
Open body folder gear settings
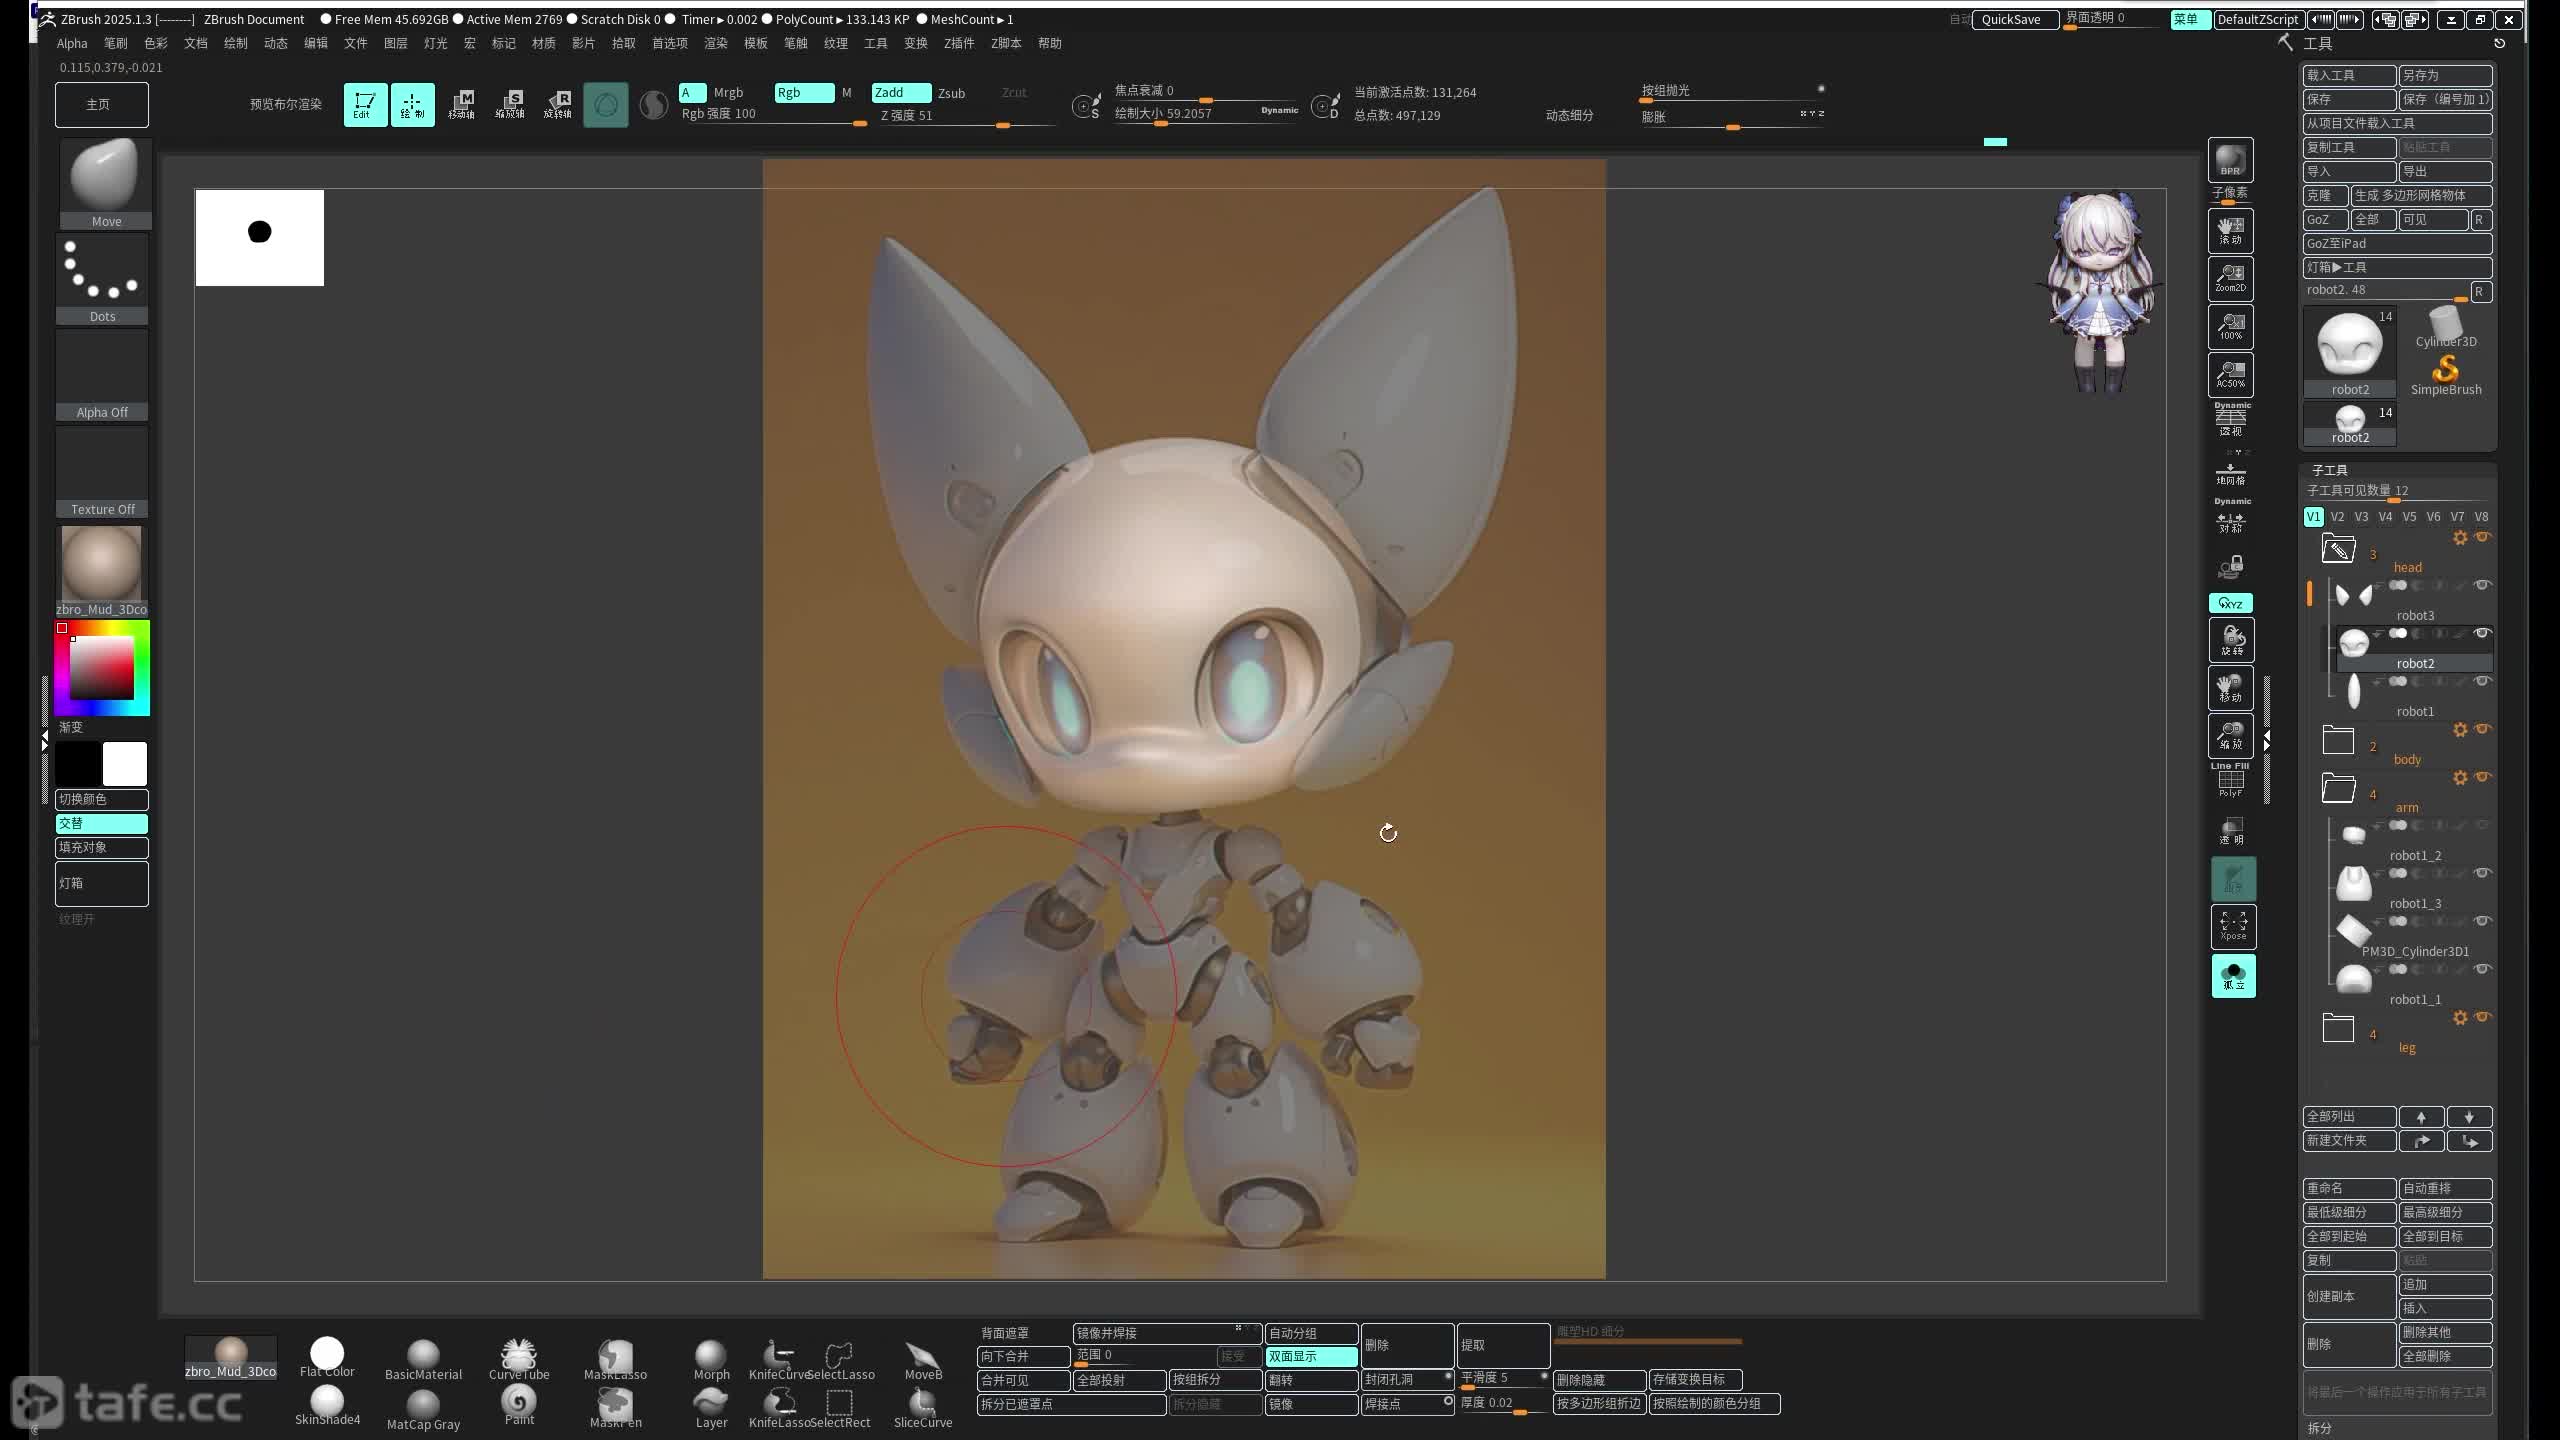[2460, 730]
